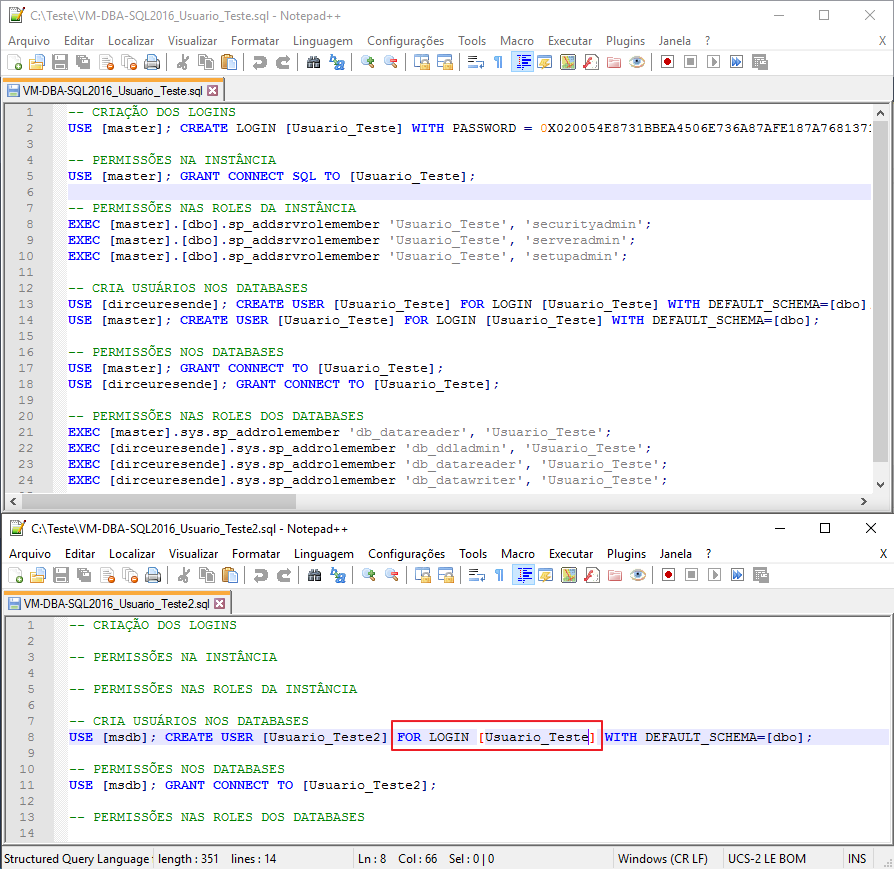The height and width of the screenshot is (869, 894).
Task: Open Linguagem menu in top window
Action: click(x=323, y=40)
